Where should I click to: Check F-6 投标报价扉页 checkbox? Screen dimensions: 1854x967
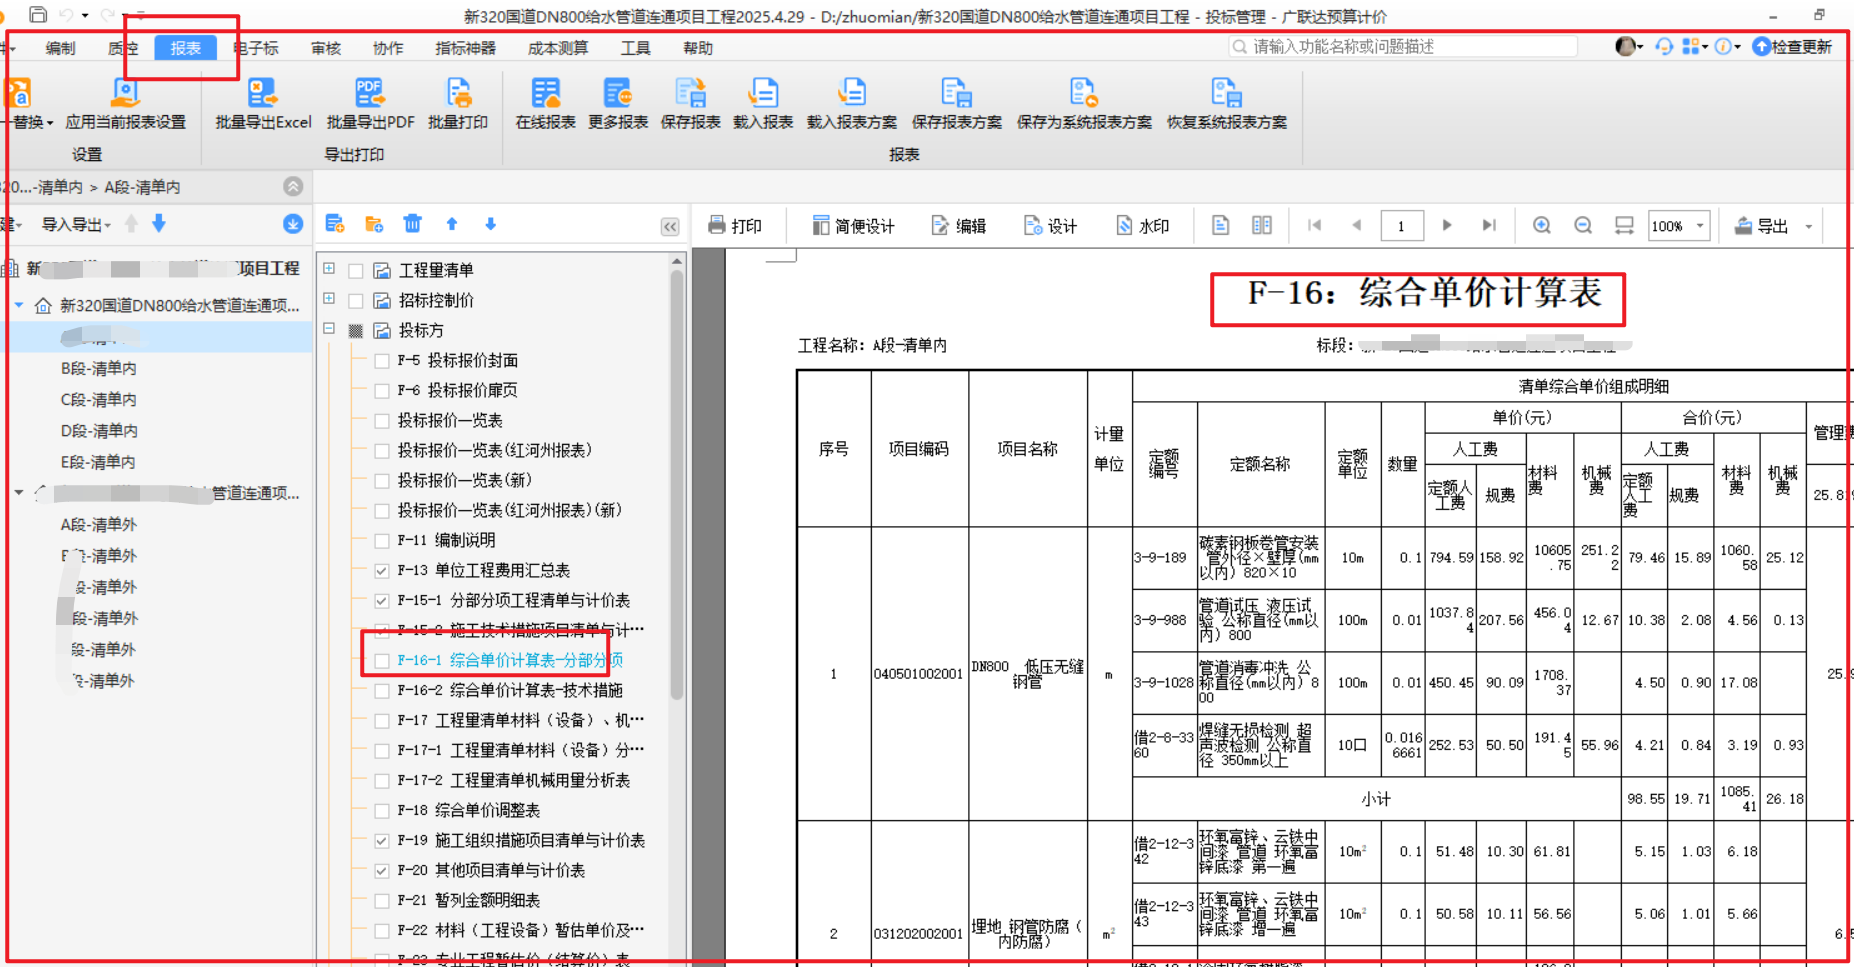pos(381,390)
